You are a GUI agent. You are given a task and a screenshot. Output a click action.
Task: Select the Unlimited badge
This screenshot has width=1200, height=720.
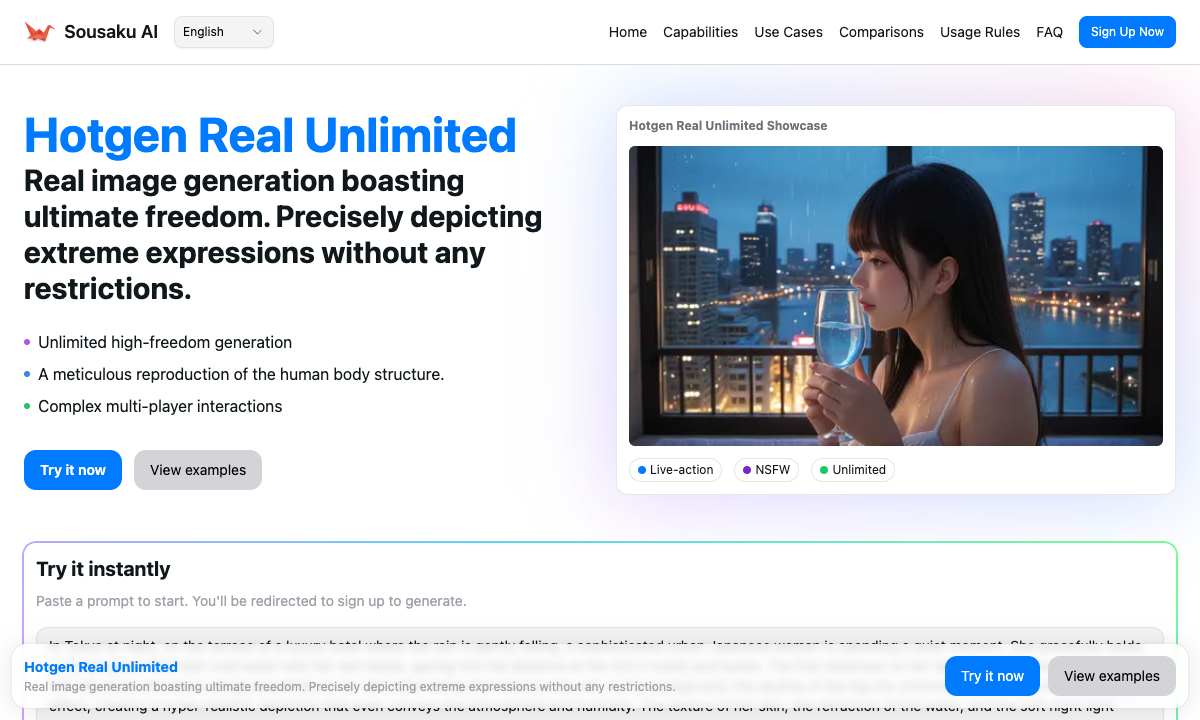pyautogui.click(x=852, y=470)
